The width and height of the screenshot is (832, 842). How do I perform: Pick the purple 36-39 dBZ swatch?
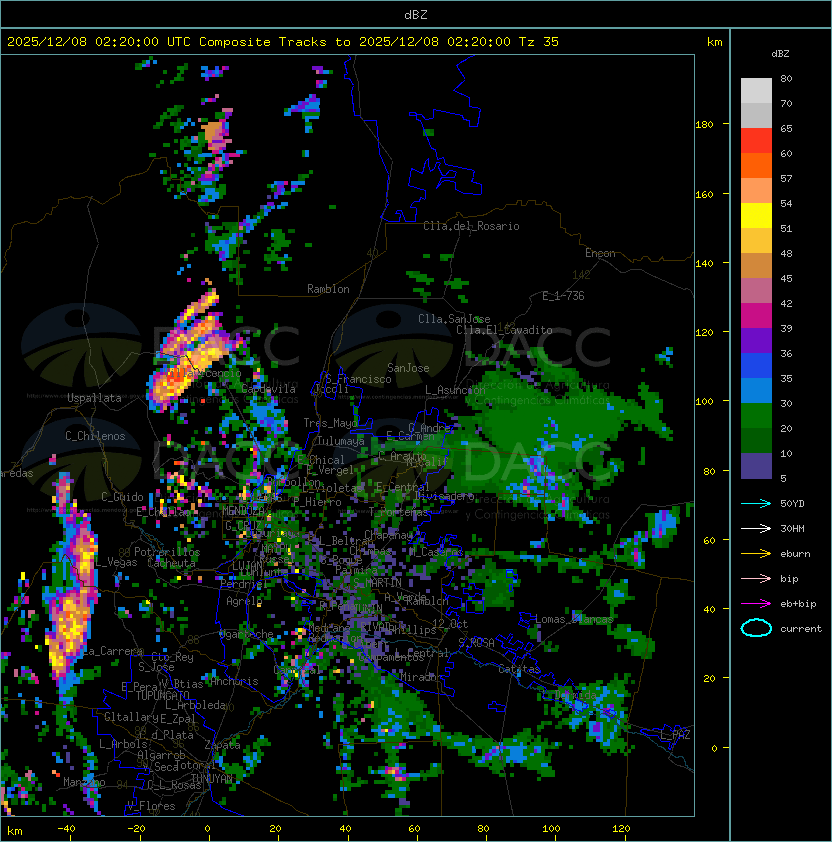[x=756, y=340]
